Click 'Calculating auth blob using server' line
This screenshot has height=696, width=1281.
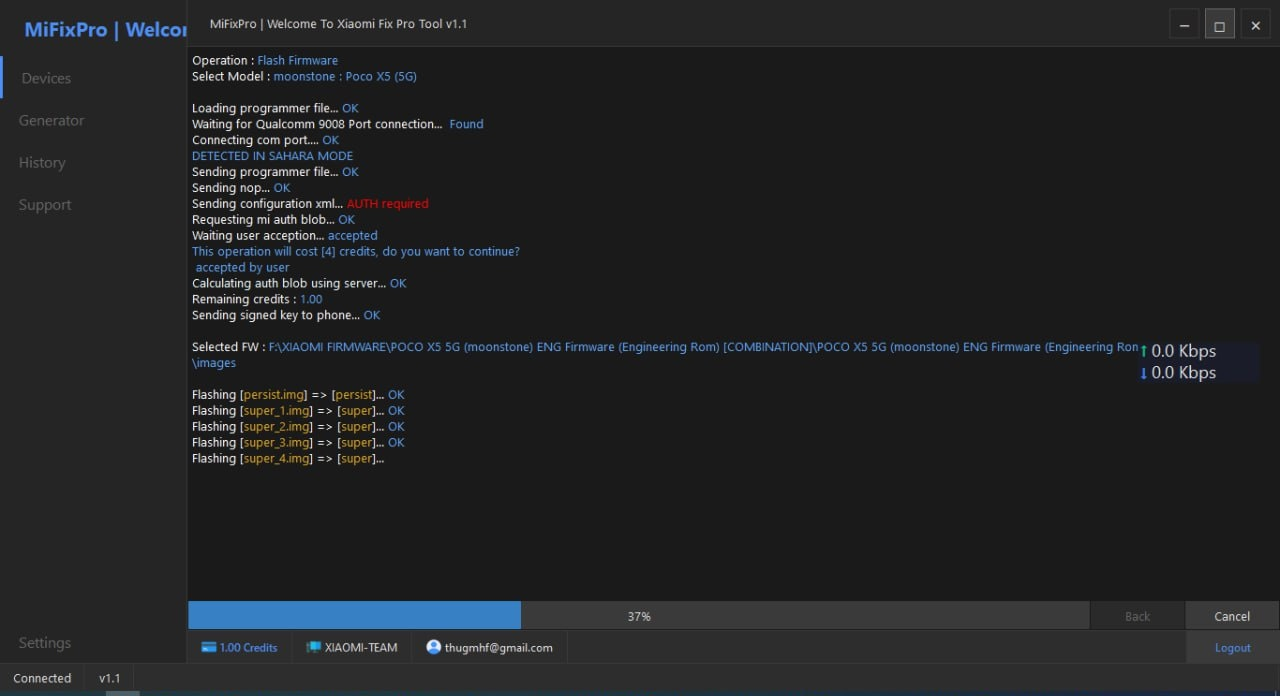tap(299, 284)
